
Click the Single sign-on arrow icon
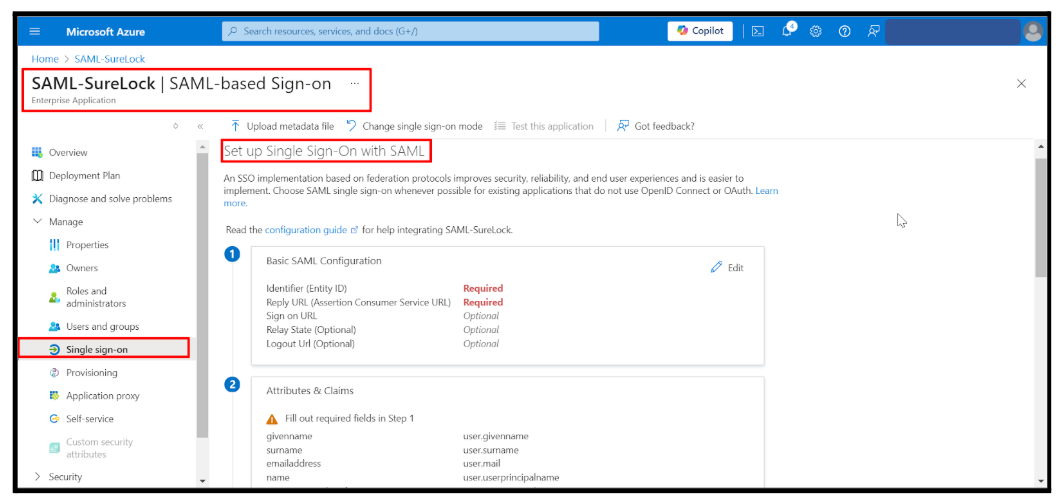[x=55, y=349]
